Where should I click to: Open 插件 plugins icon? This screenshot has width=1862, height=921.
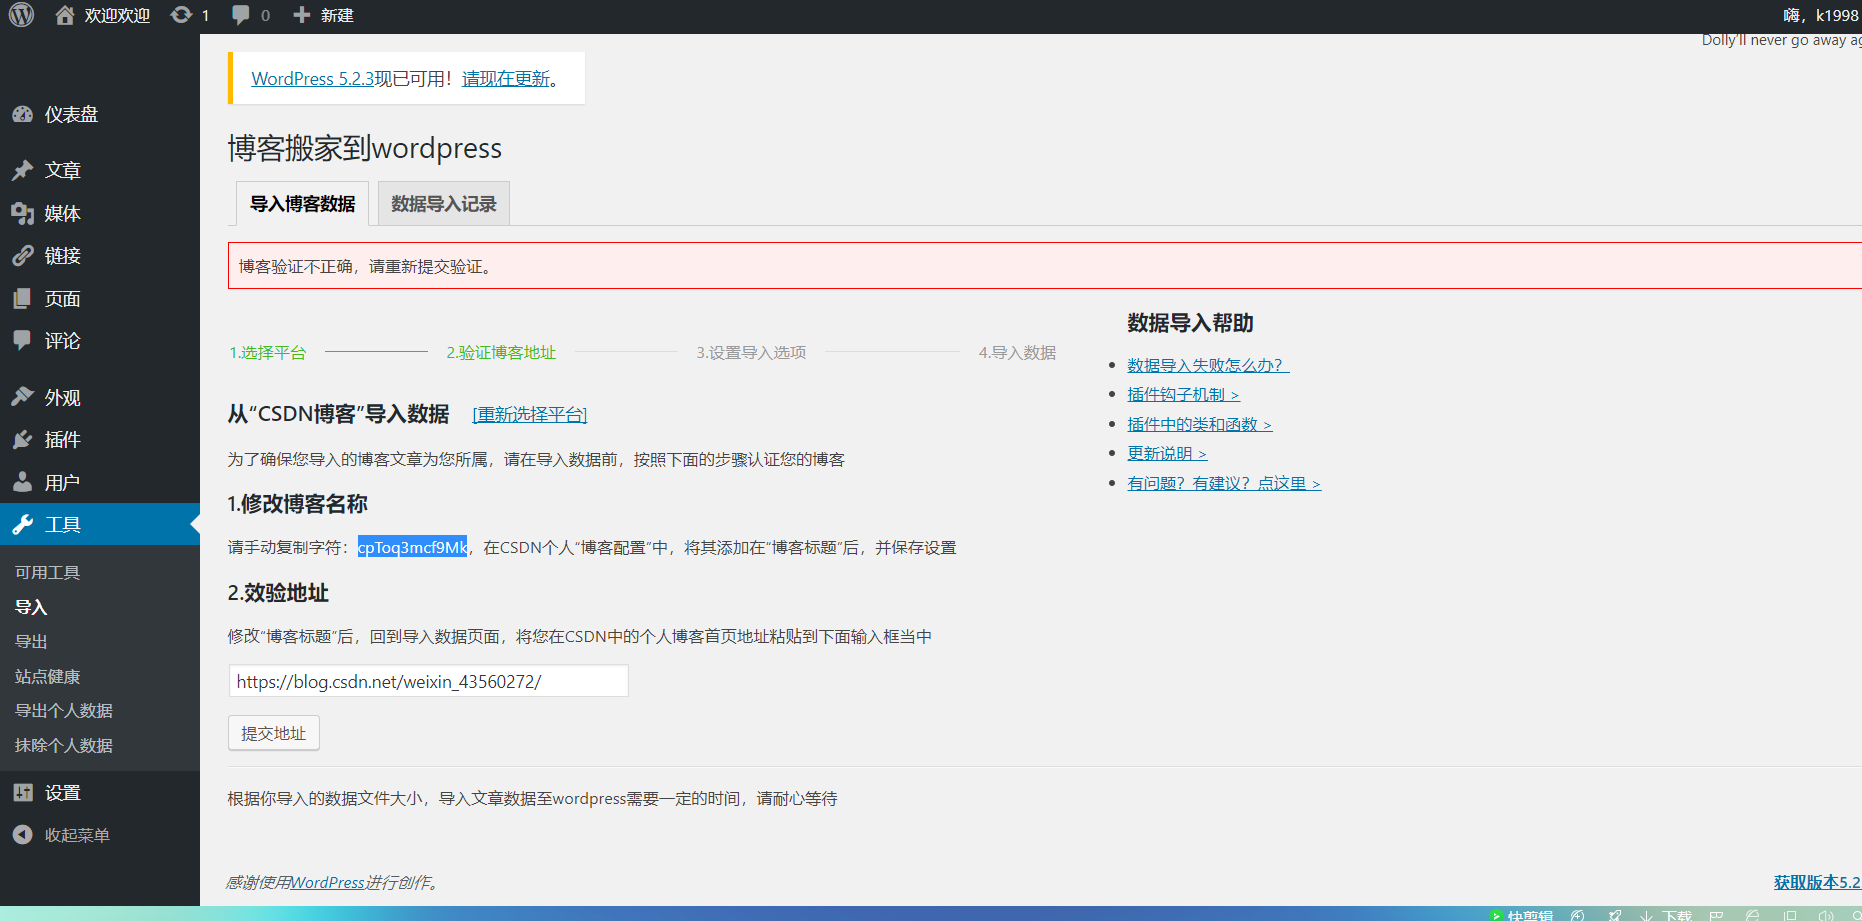pos(22,439)
